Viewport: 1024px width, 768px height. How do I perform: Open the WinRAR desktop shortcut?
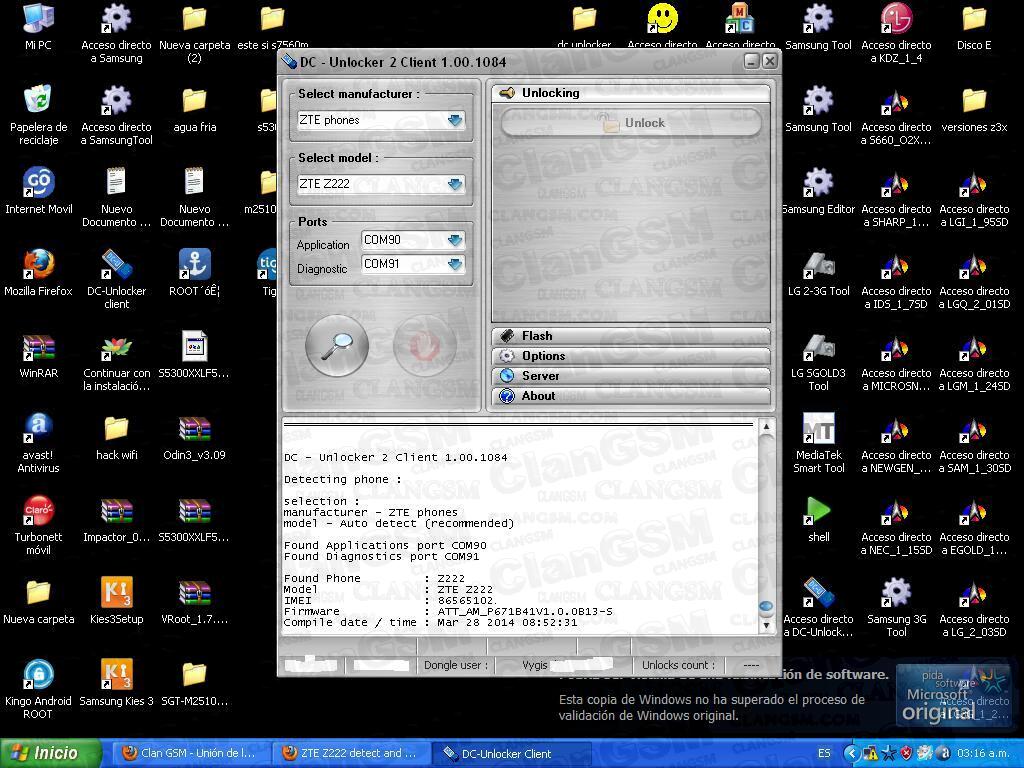point(38,355)
